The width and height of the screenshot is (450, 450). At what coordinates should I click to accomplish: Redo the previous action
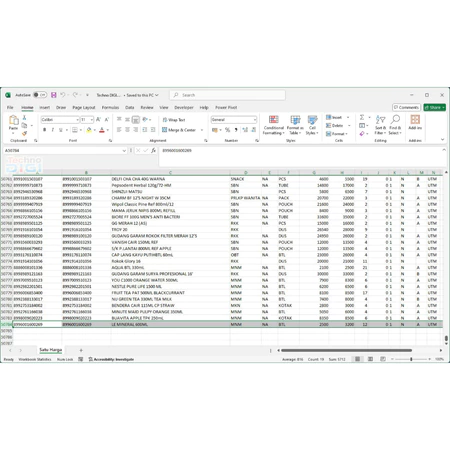click(x=75, y=95)
